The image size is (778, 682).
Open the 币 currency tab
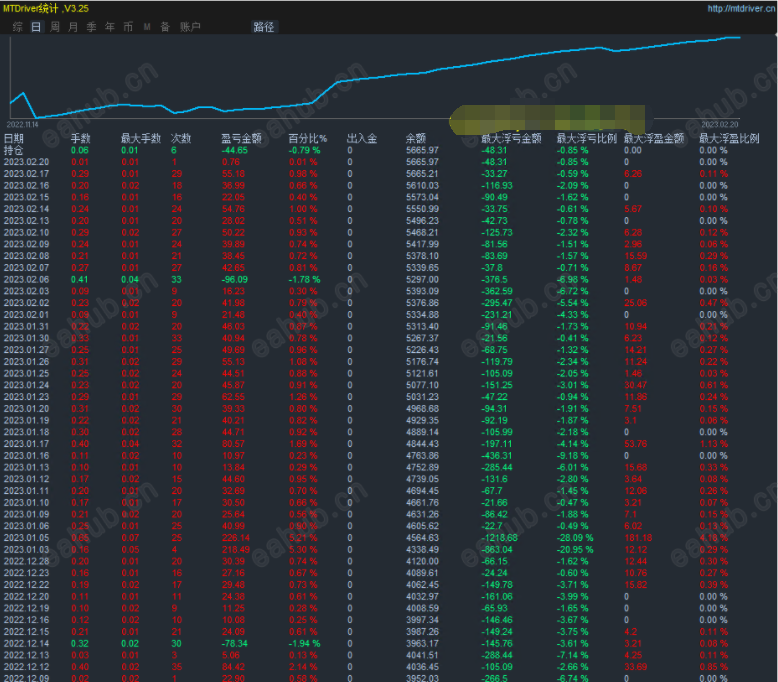click(x=128, y=27)
